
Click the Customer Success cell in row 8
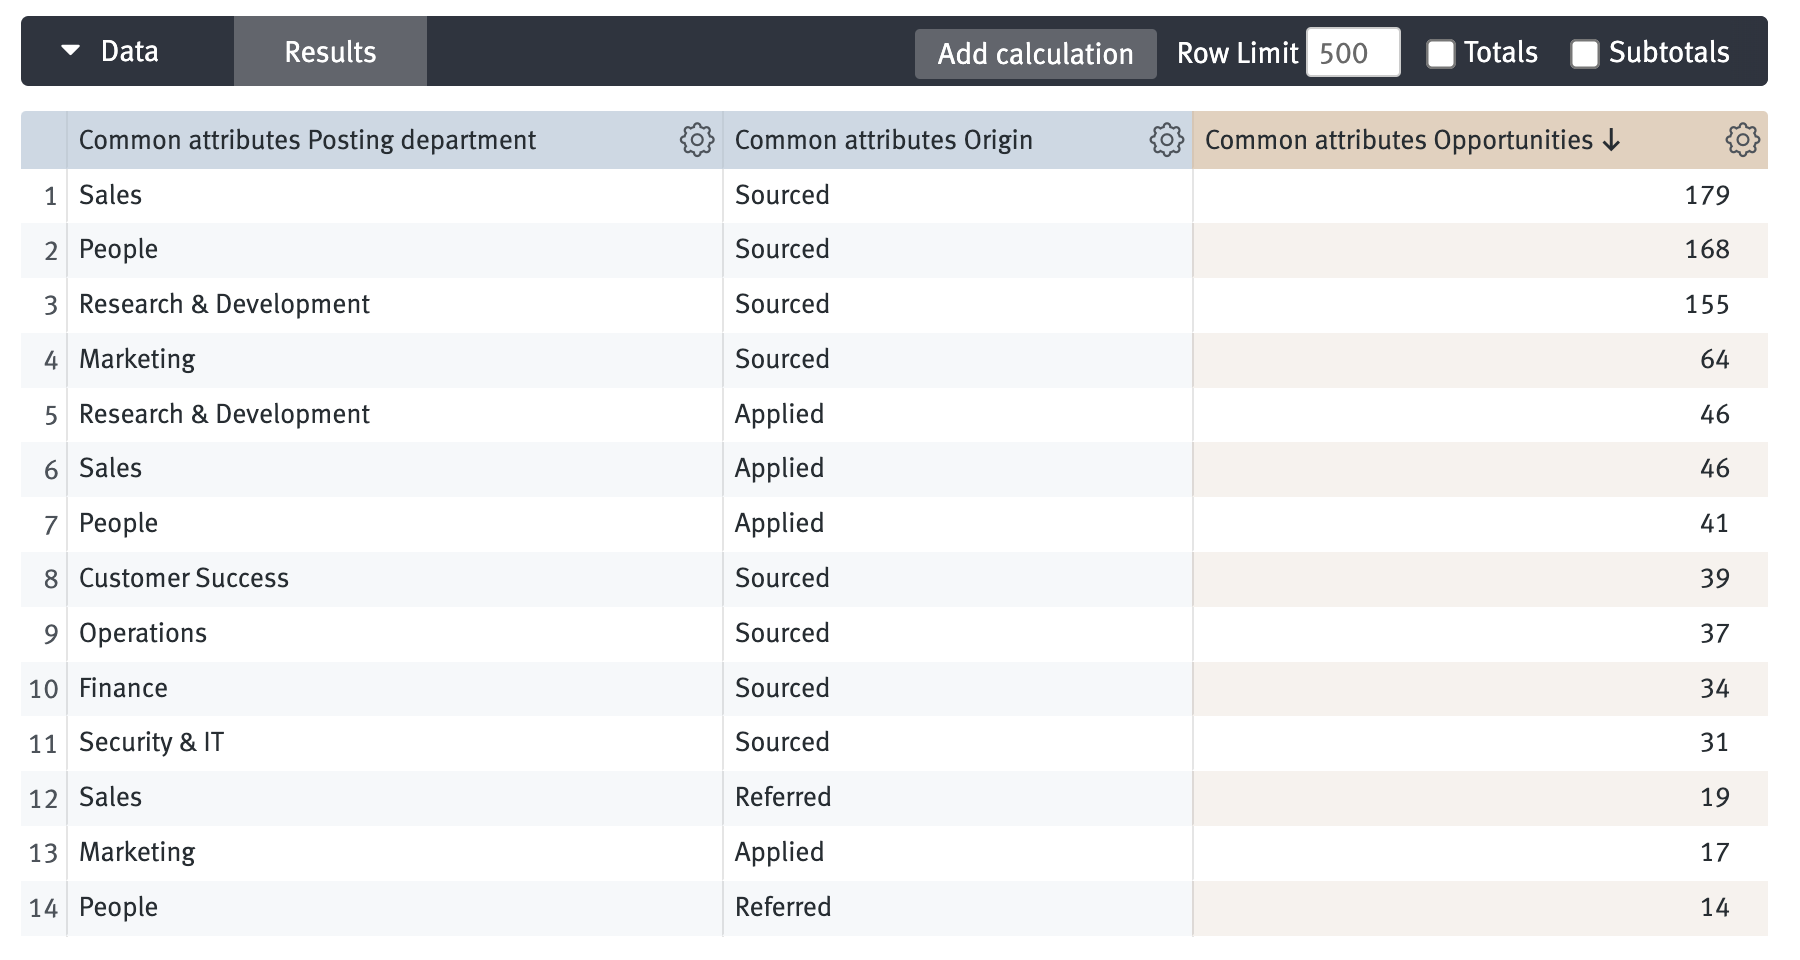click(x=184, y=578)
